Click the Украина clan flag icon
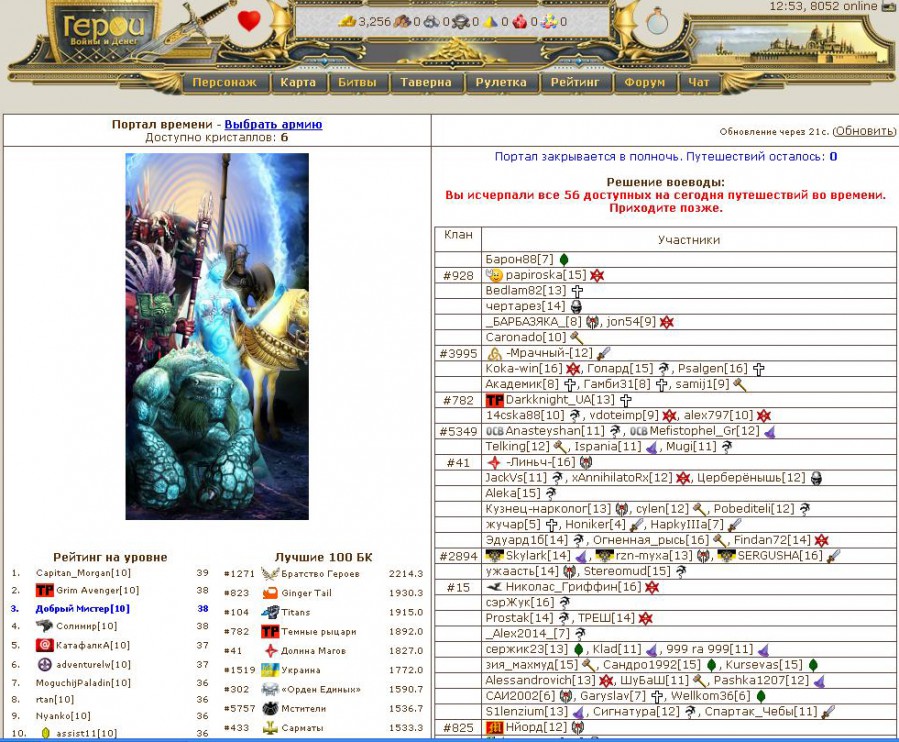Image resolution: width=899 pixels, height=742 pixels. tap(269, 670)
